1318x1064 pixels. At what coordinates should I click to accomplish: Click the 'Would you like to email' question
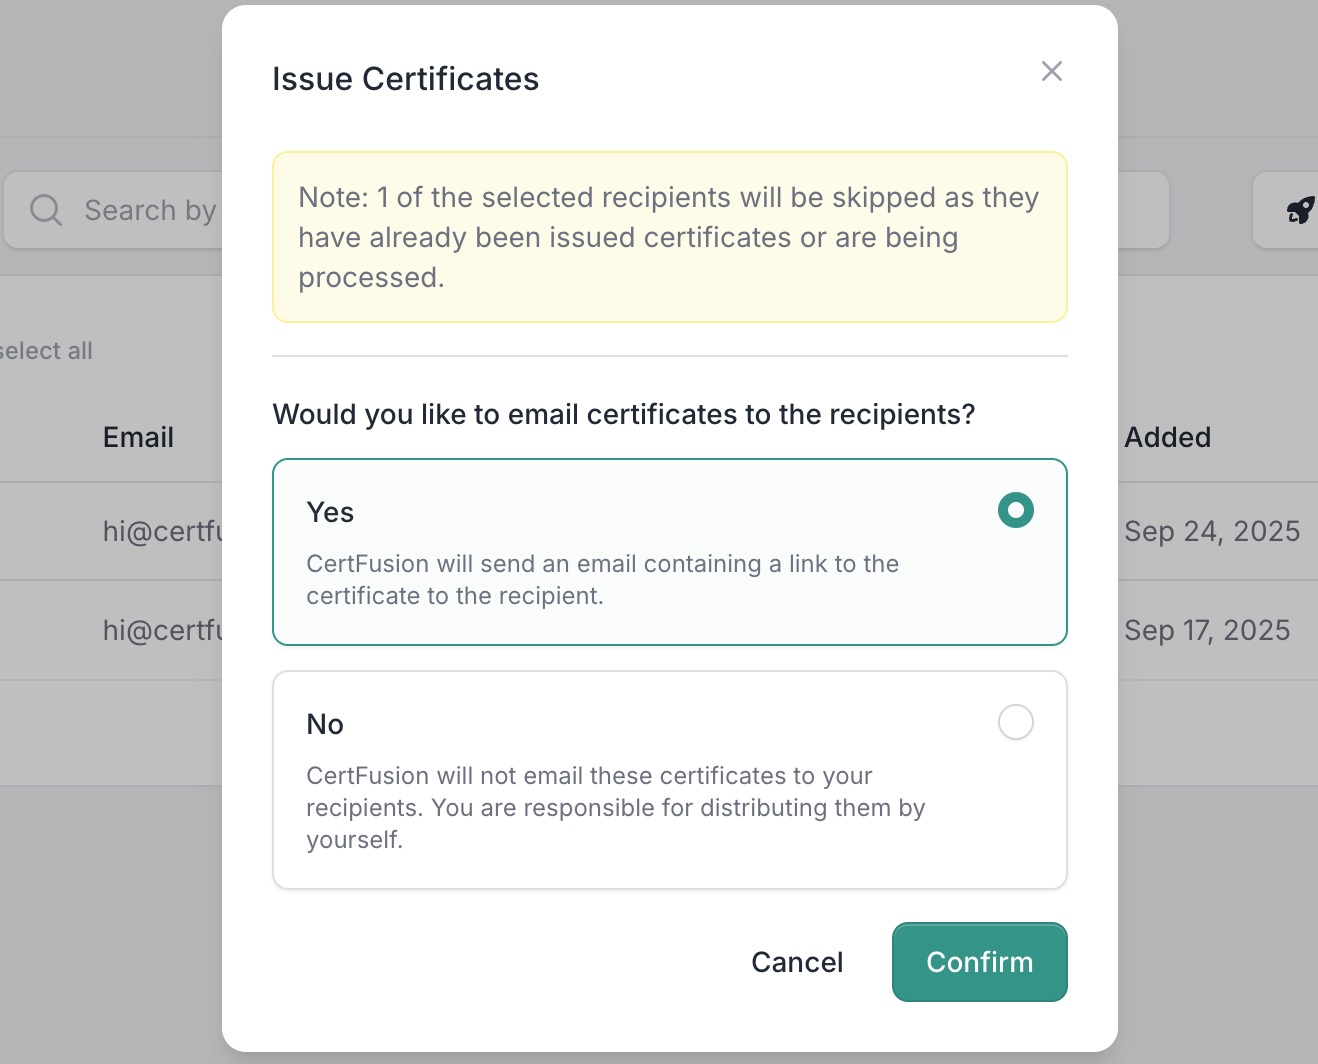tap(623, 414)
